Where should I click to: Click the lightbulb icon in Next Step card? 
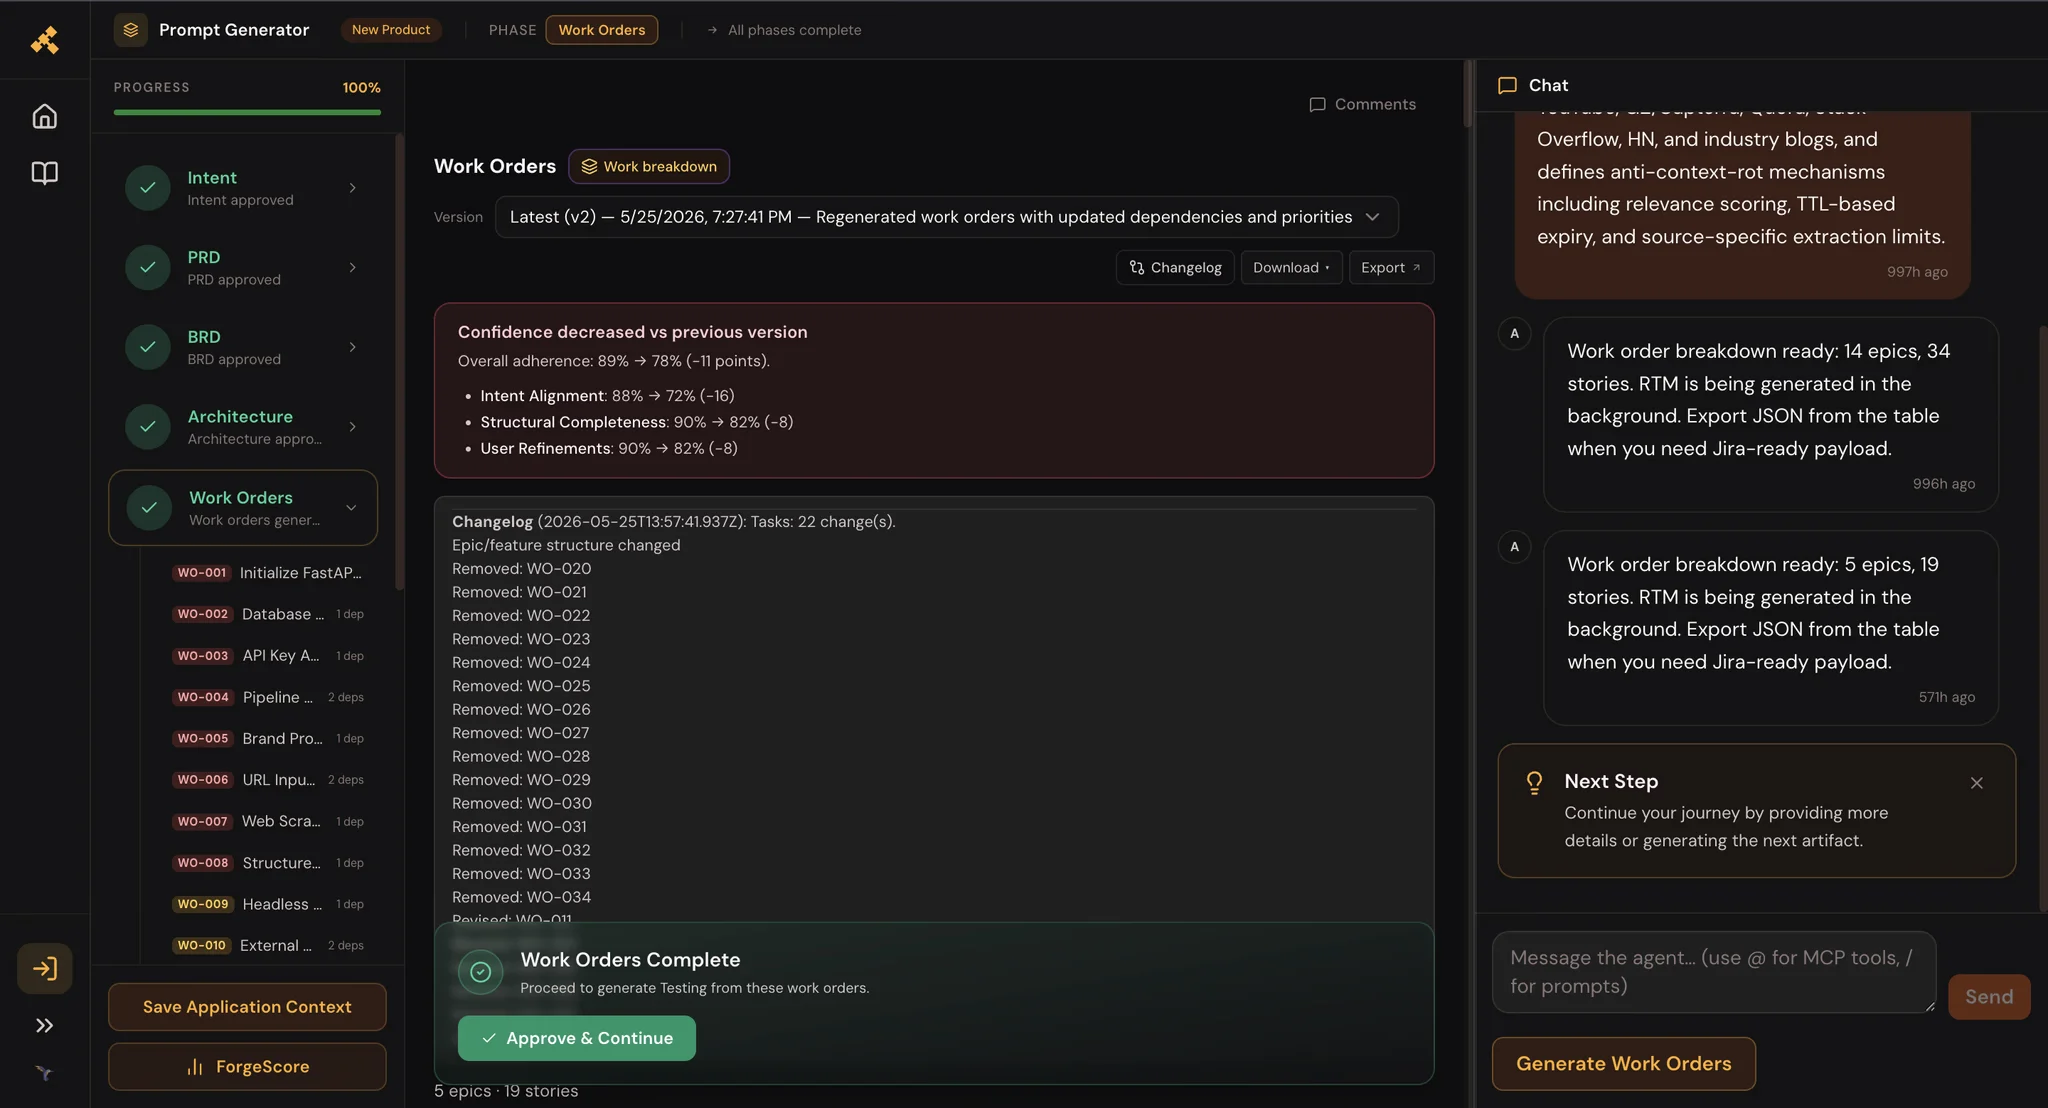(x=1534, y=782)
